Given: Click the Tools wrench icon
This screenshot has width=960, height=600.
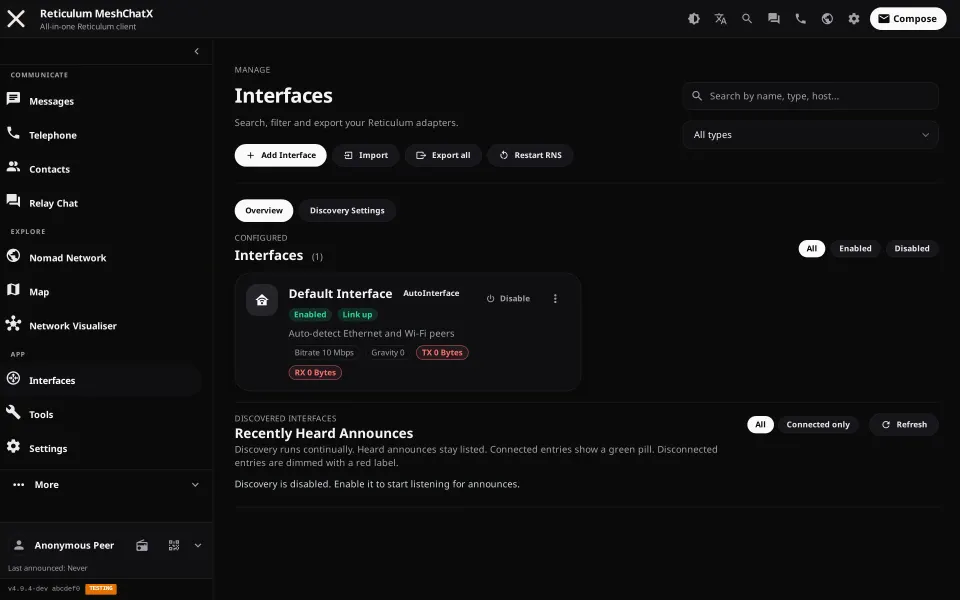Looking at the screenshot, I should click(13, 412).
